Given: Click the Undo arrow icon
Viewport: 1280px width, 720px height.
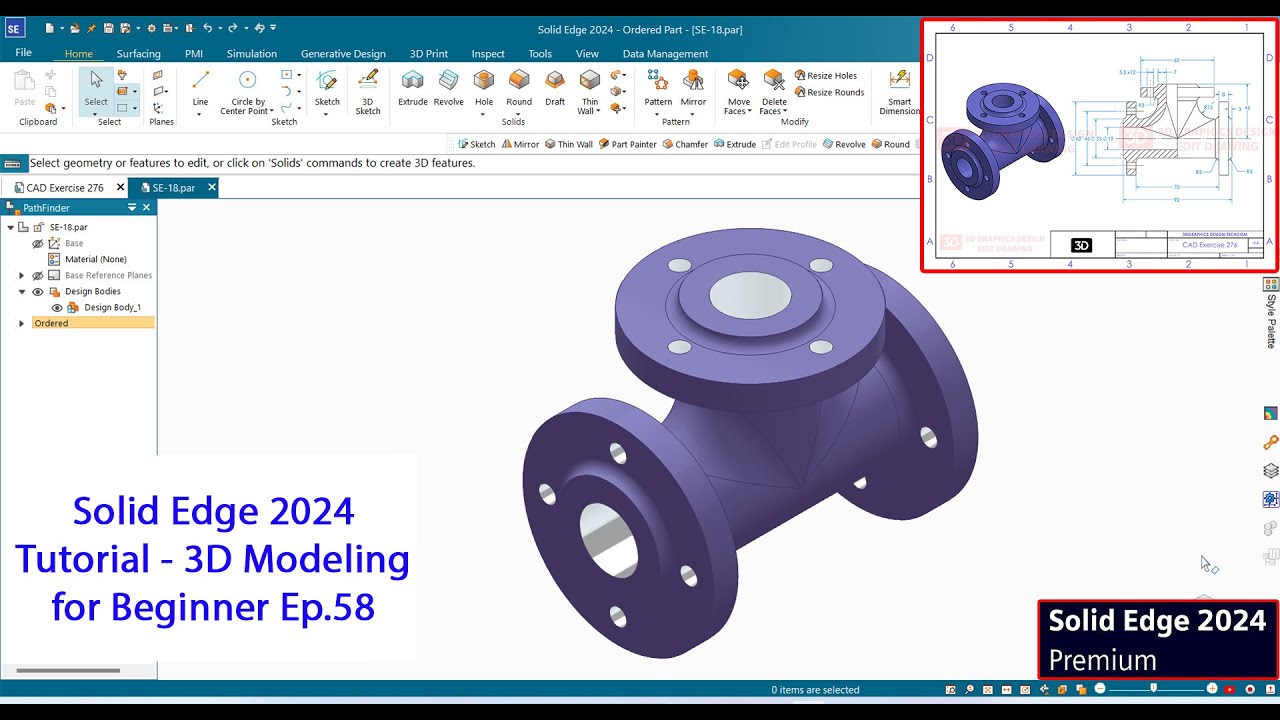Looking at the screenshot, I should 207,28.
